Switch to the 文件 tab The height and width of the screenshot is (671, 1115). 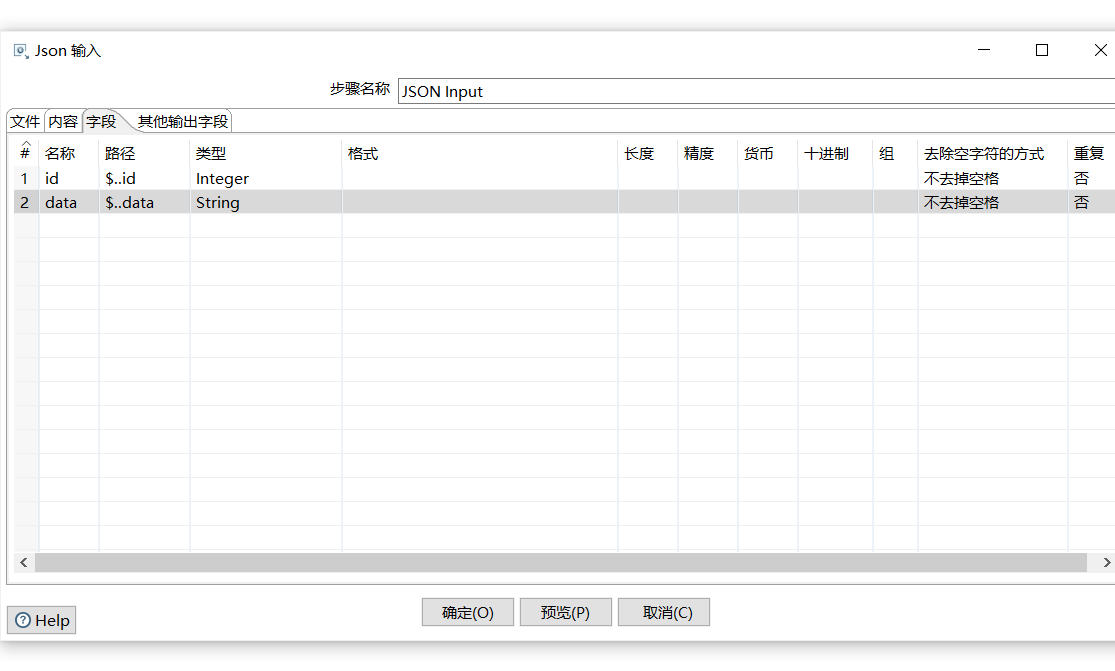[25, 122]
